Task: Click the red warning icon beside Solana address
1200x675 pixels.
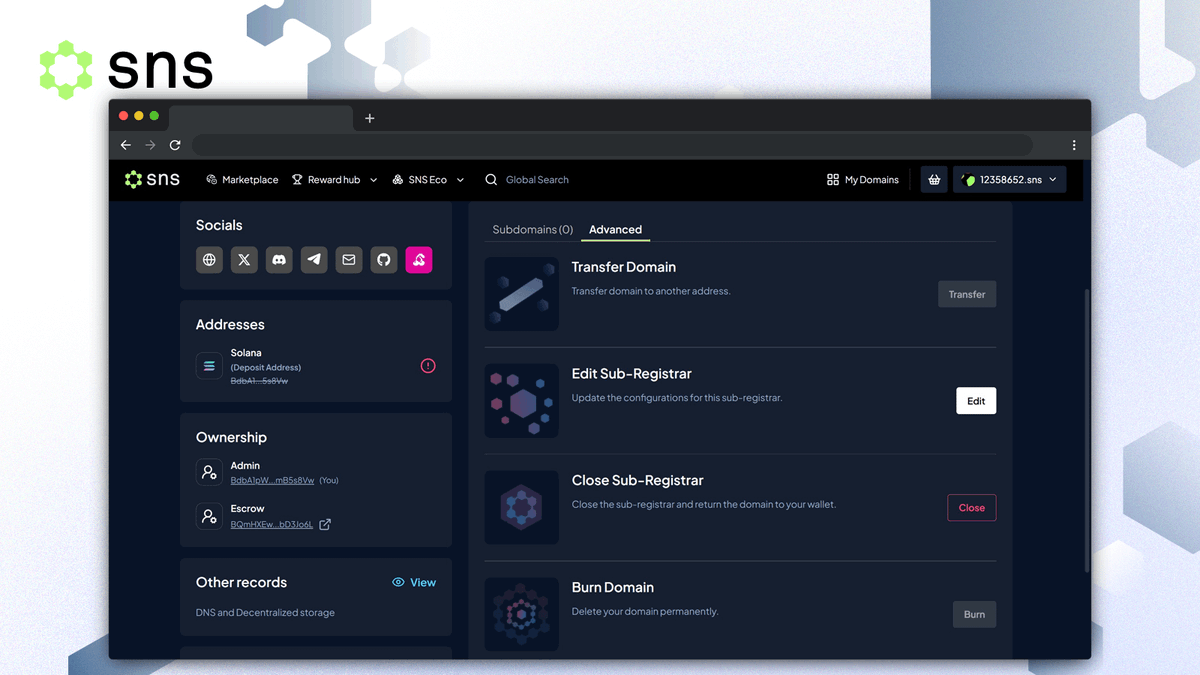Action: point(428,366)
